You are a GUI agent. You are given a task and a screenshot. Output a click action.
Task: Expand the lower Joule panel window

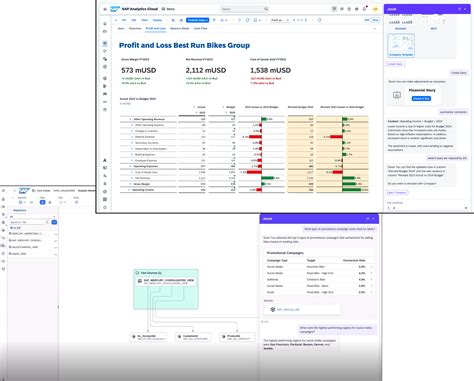coord(368,219)
